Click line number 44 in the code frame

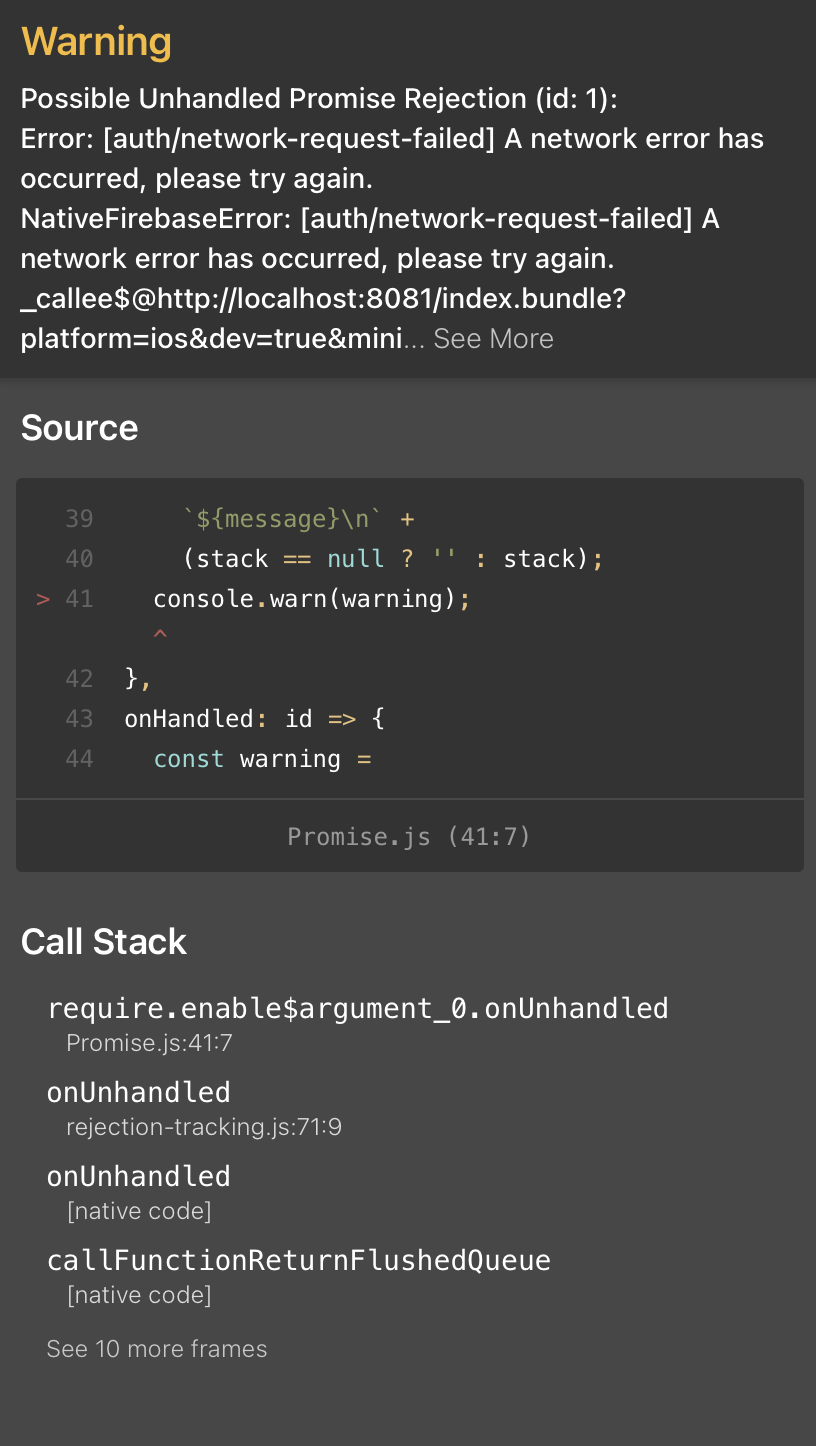click(x=79, y=759)
